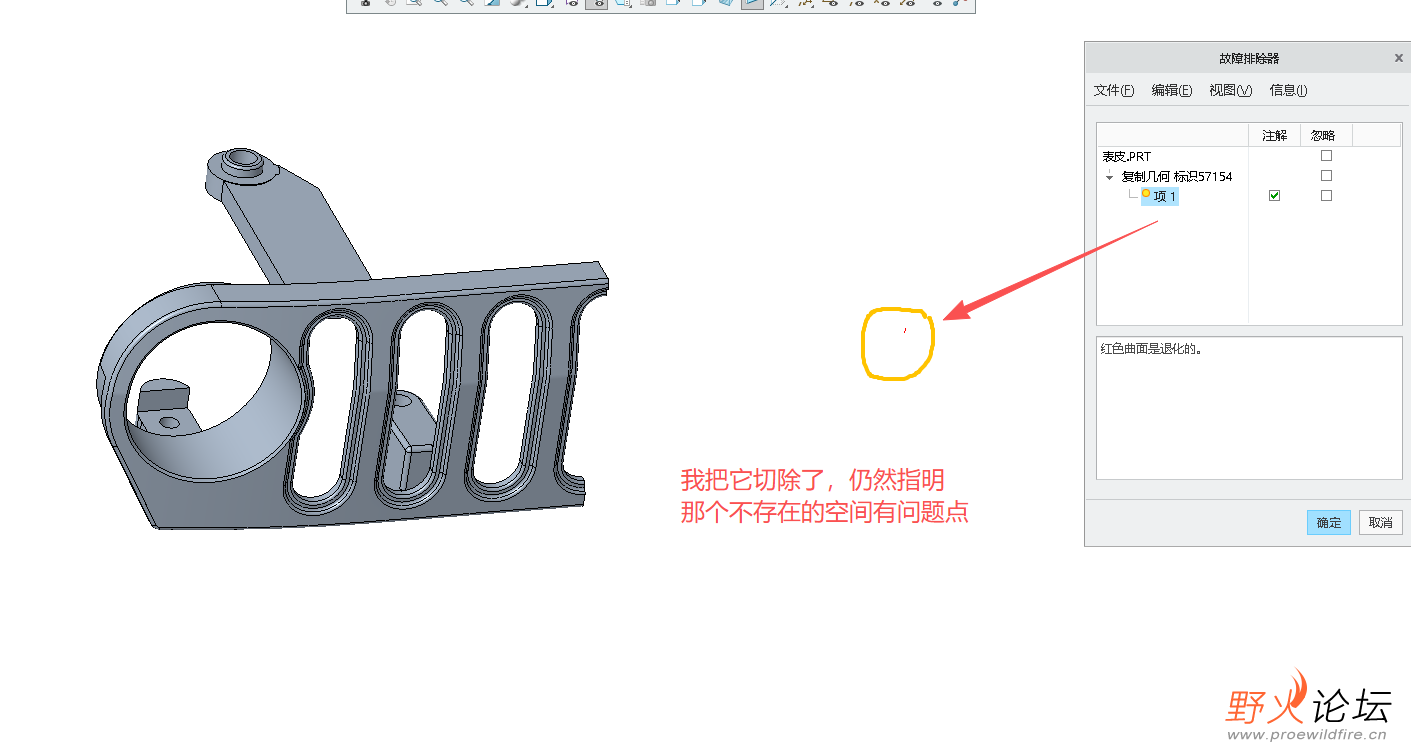Select the 项 1 tree item
Viewport: 1411px width, 751px height.
coord(1161,196)
